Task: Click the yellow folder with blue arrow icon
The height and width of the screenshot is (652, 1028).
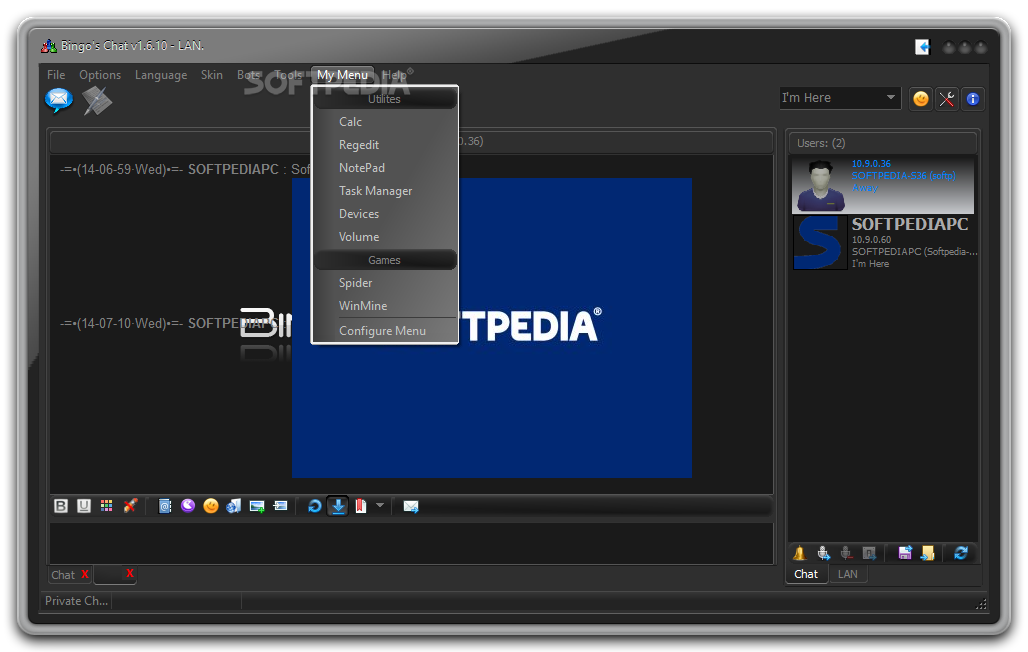Action: (928, 553)
